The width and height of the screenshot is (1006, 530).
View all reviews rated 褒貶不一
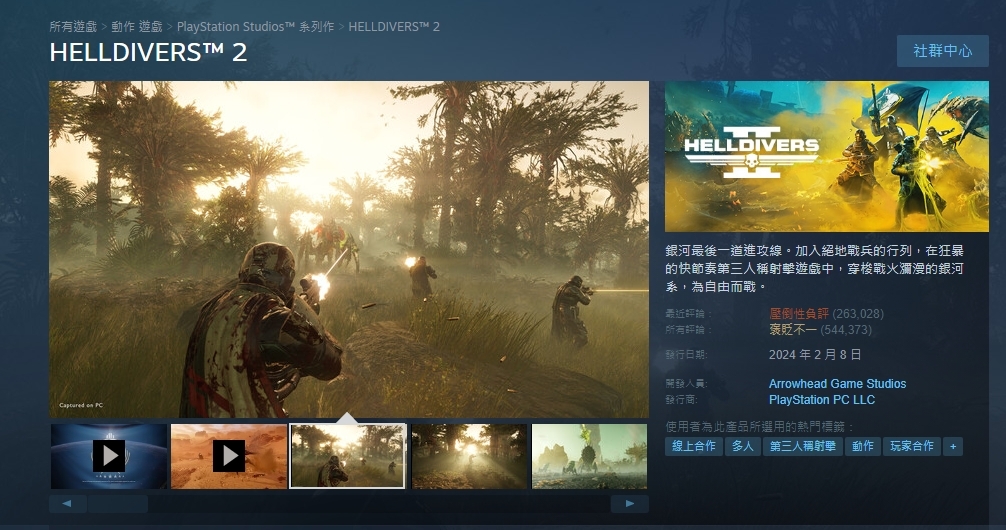(x=793, y=329)
